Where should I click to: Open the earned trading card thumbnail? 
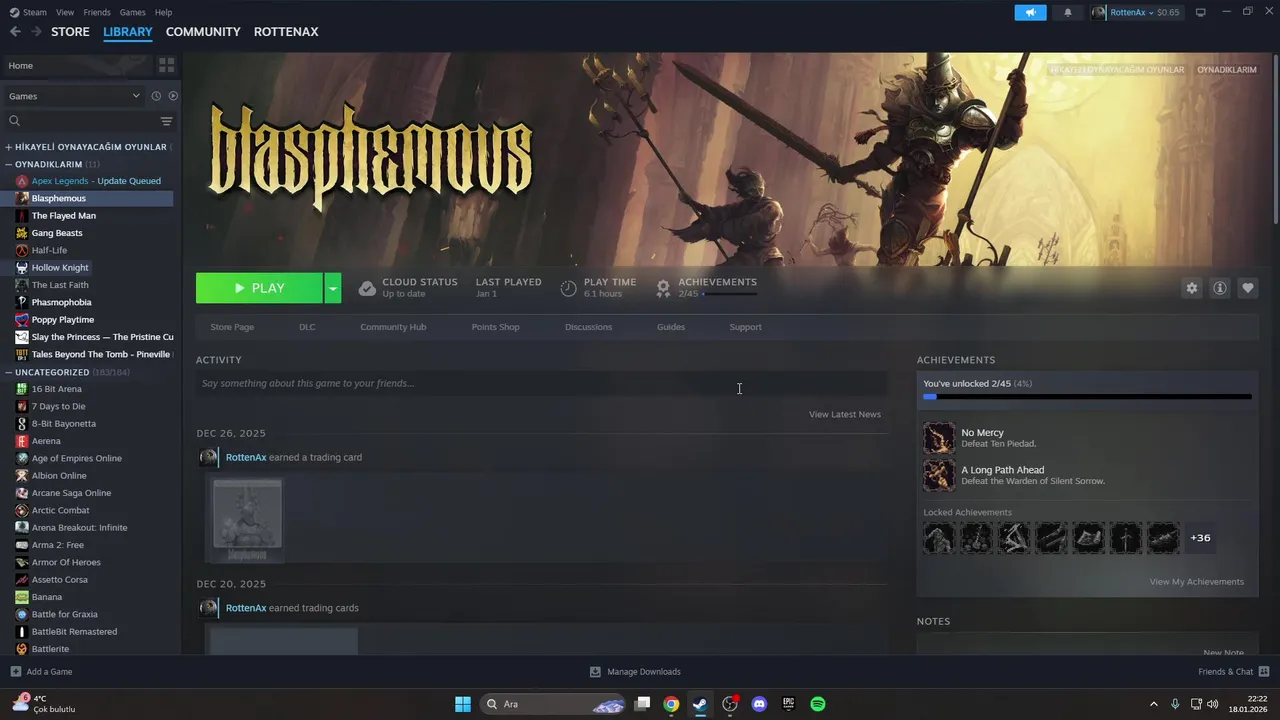click(x=245, y=518)
